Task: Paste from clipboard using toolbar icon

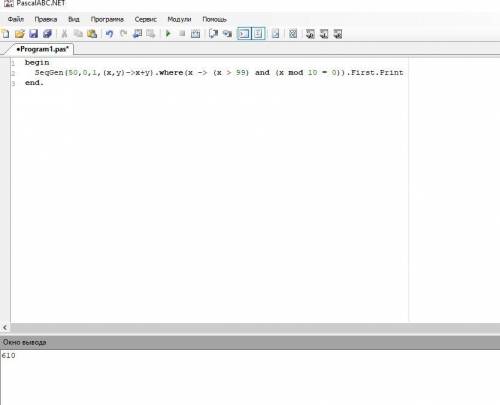Action: 92,34
